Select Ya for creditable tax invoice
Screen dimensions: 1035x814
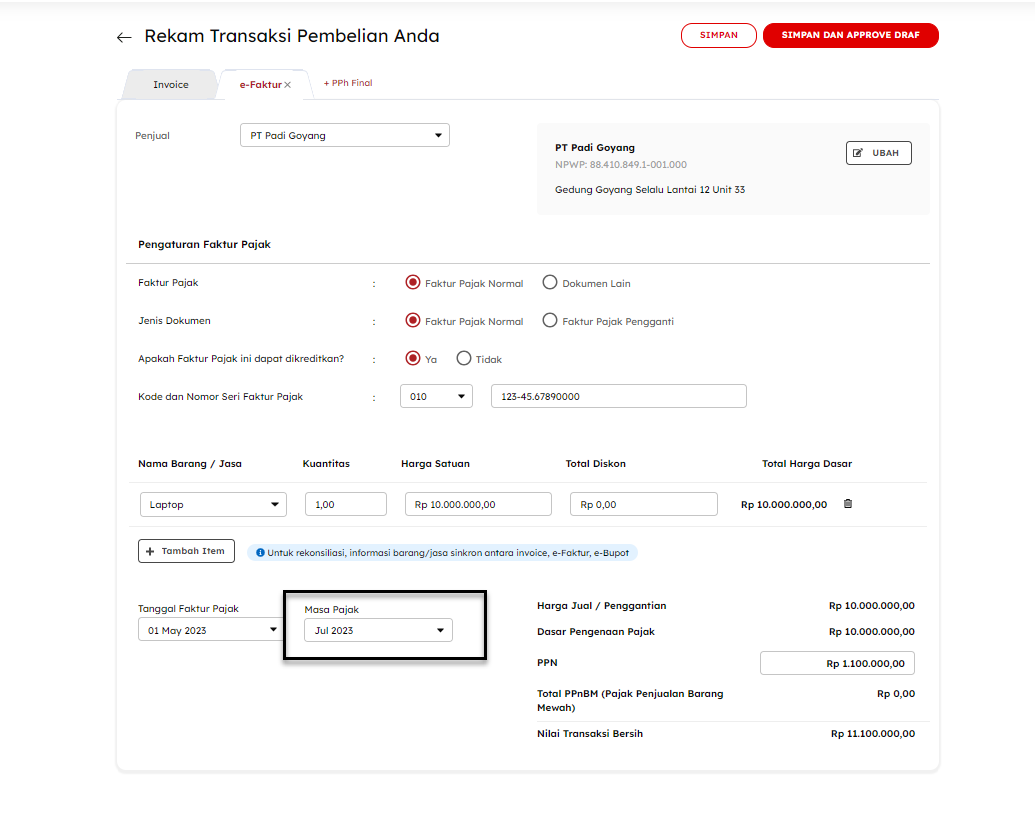(x=412, y=359)
